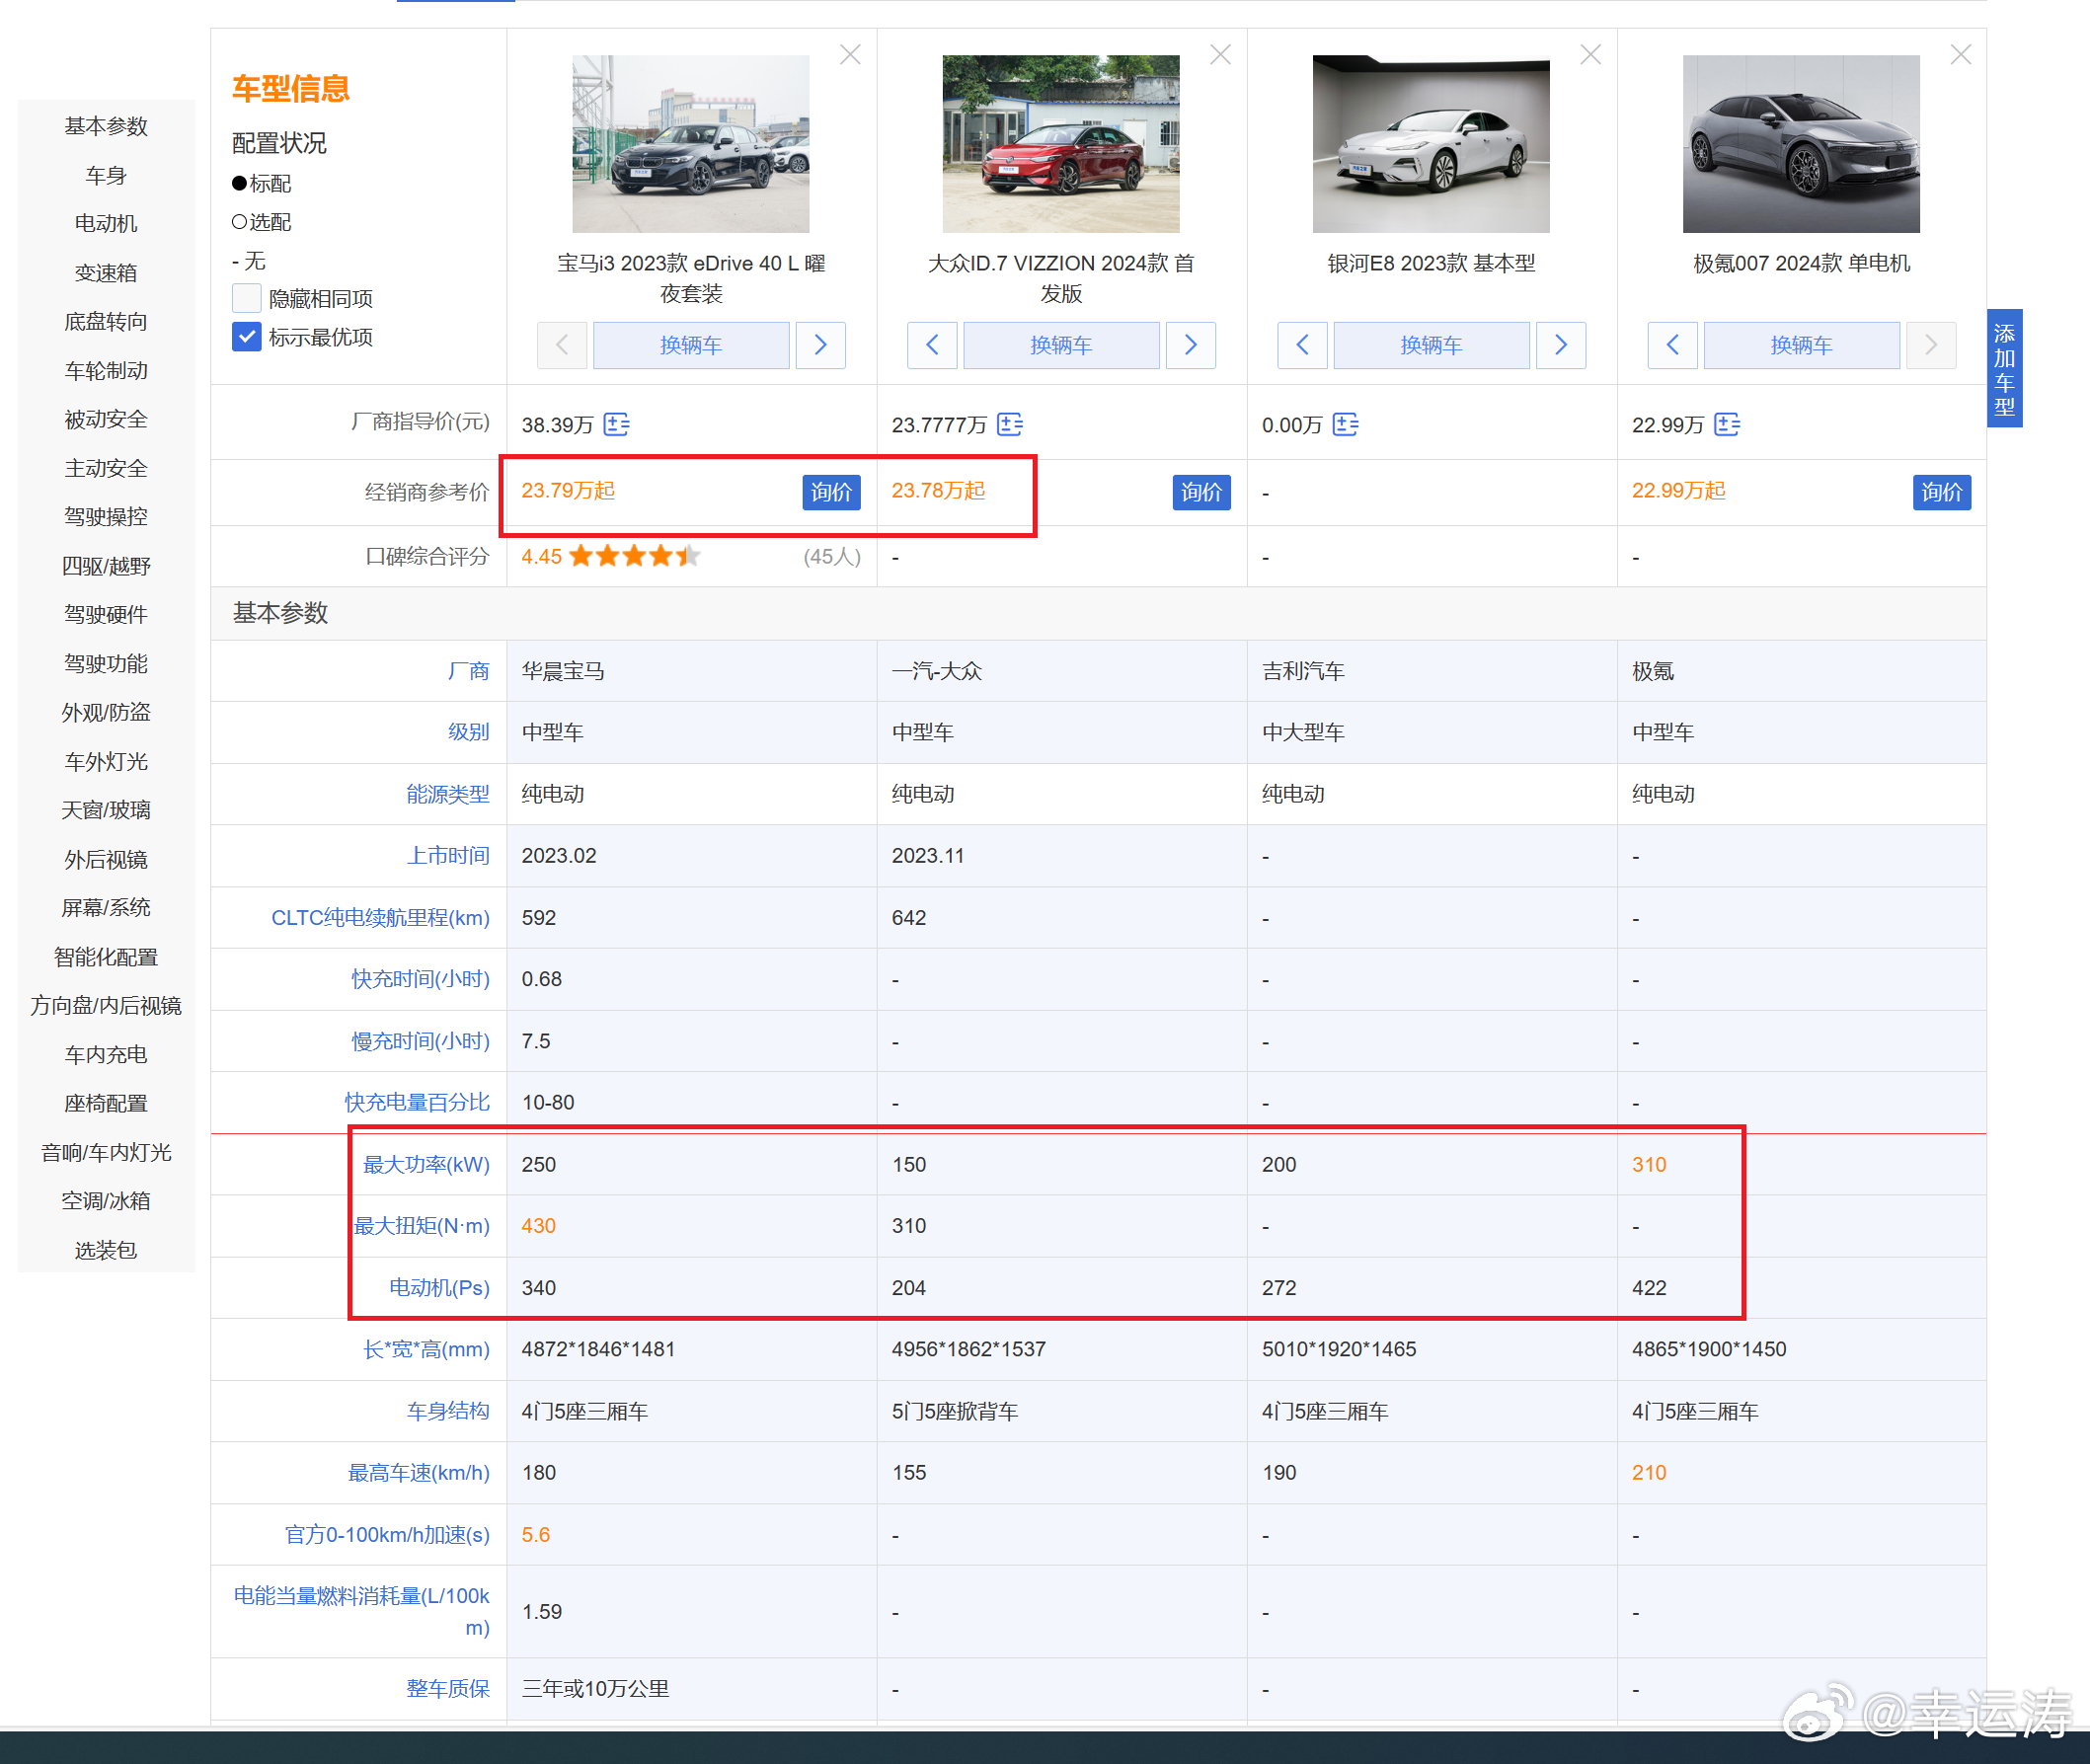Click 换辆车 under 极氪007
The image size is (2090, 1764).
1801,345
